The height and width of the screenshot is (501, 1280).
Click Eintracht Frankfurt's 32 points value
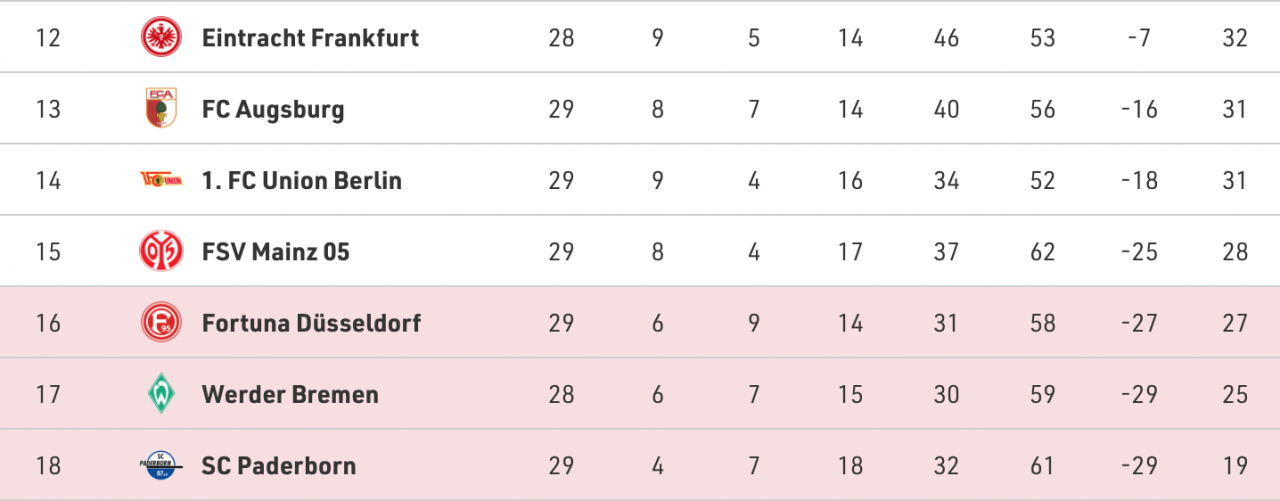1235,38
